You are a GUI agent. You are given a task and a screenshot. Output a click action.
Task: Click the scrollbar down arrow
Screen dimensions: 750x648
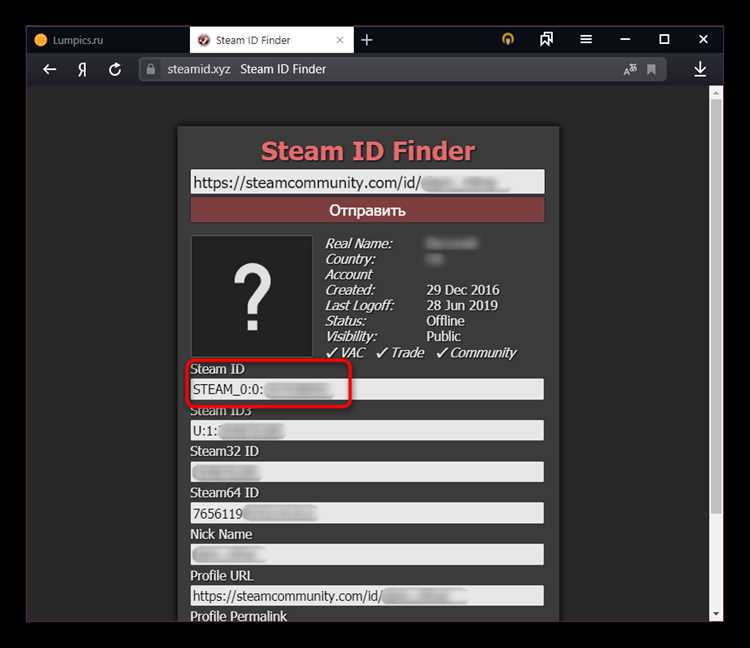[x=716, y=614]
